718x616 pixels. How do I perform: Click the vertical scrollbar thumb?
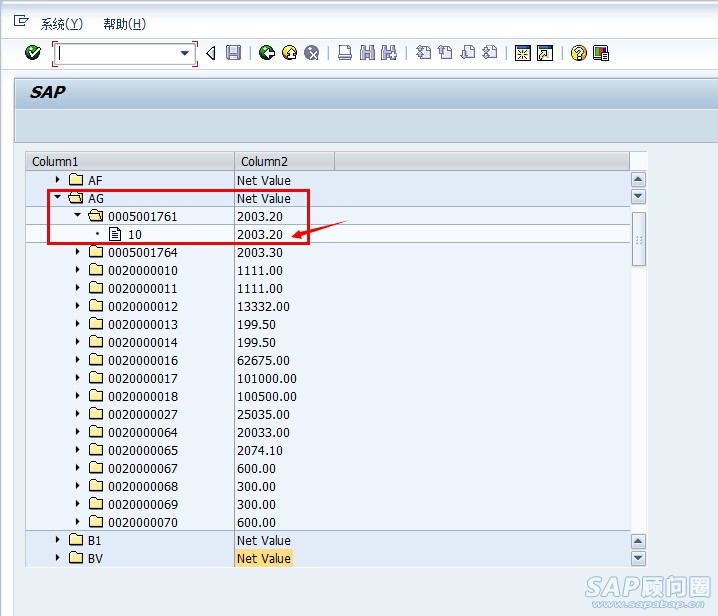pyautogui.click(x=638, y=239)
